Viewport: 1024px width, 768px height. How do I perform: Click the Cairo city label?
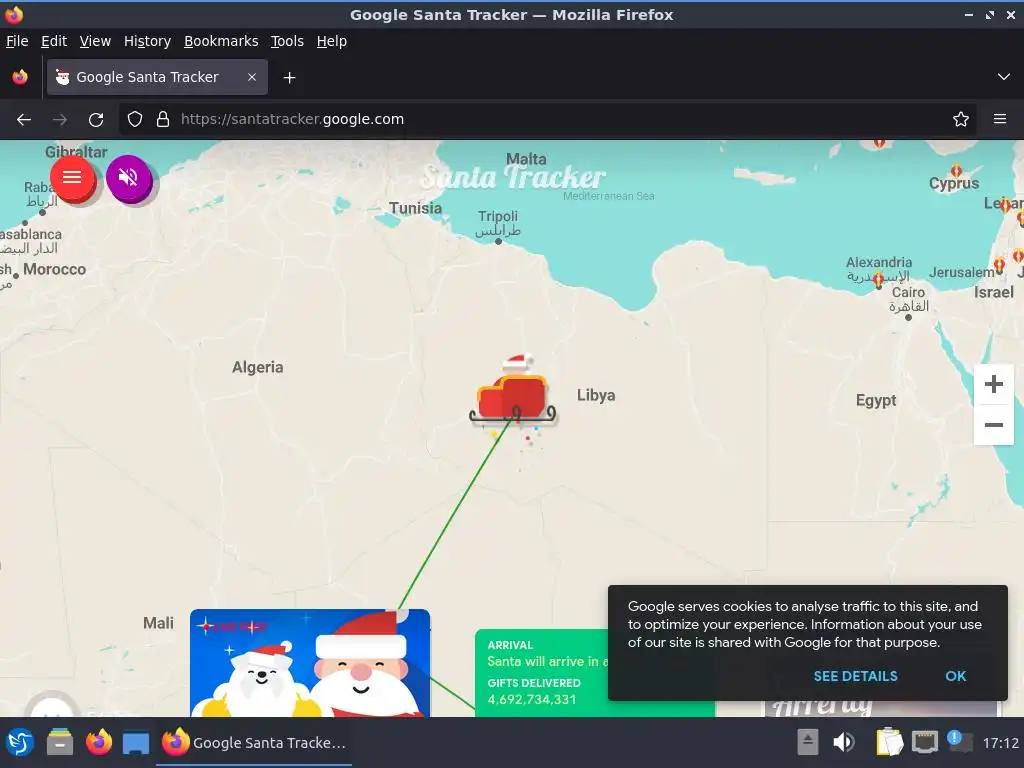tap(908, 293)
